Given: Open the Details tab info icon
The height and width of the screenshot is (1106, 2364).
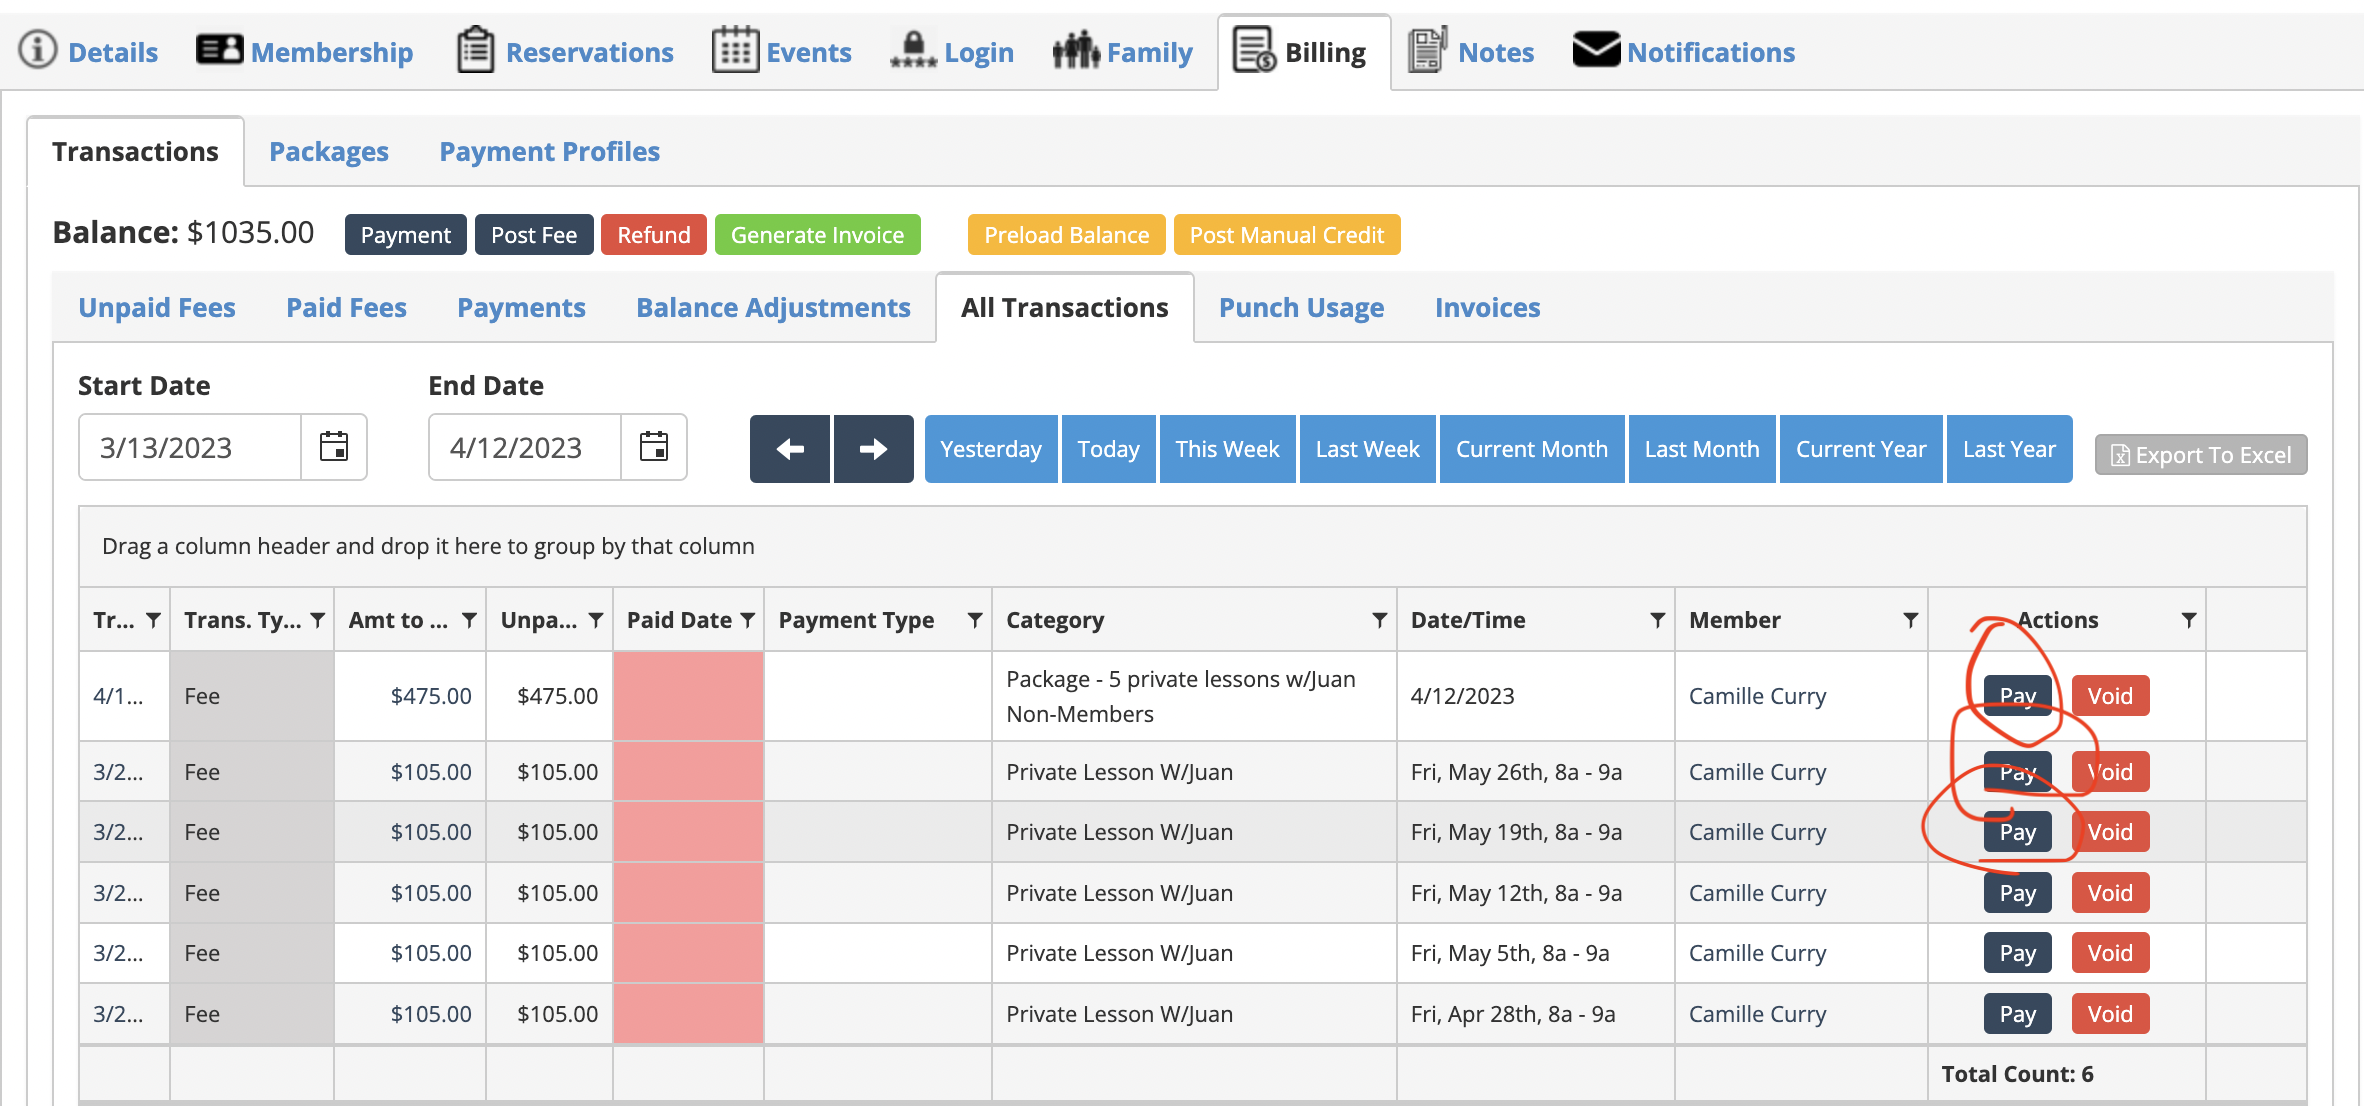Looking at the screenshot, I should [38, 51].
